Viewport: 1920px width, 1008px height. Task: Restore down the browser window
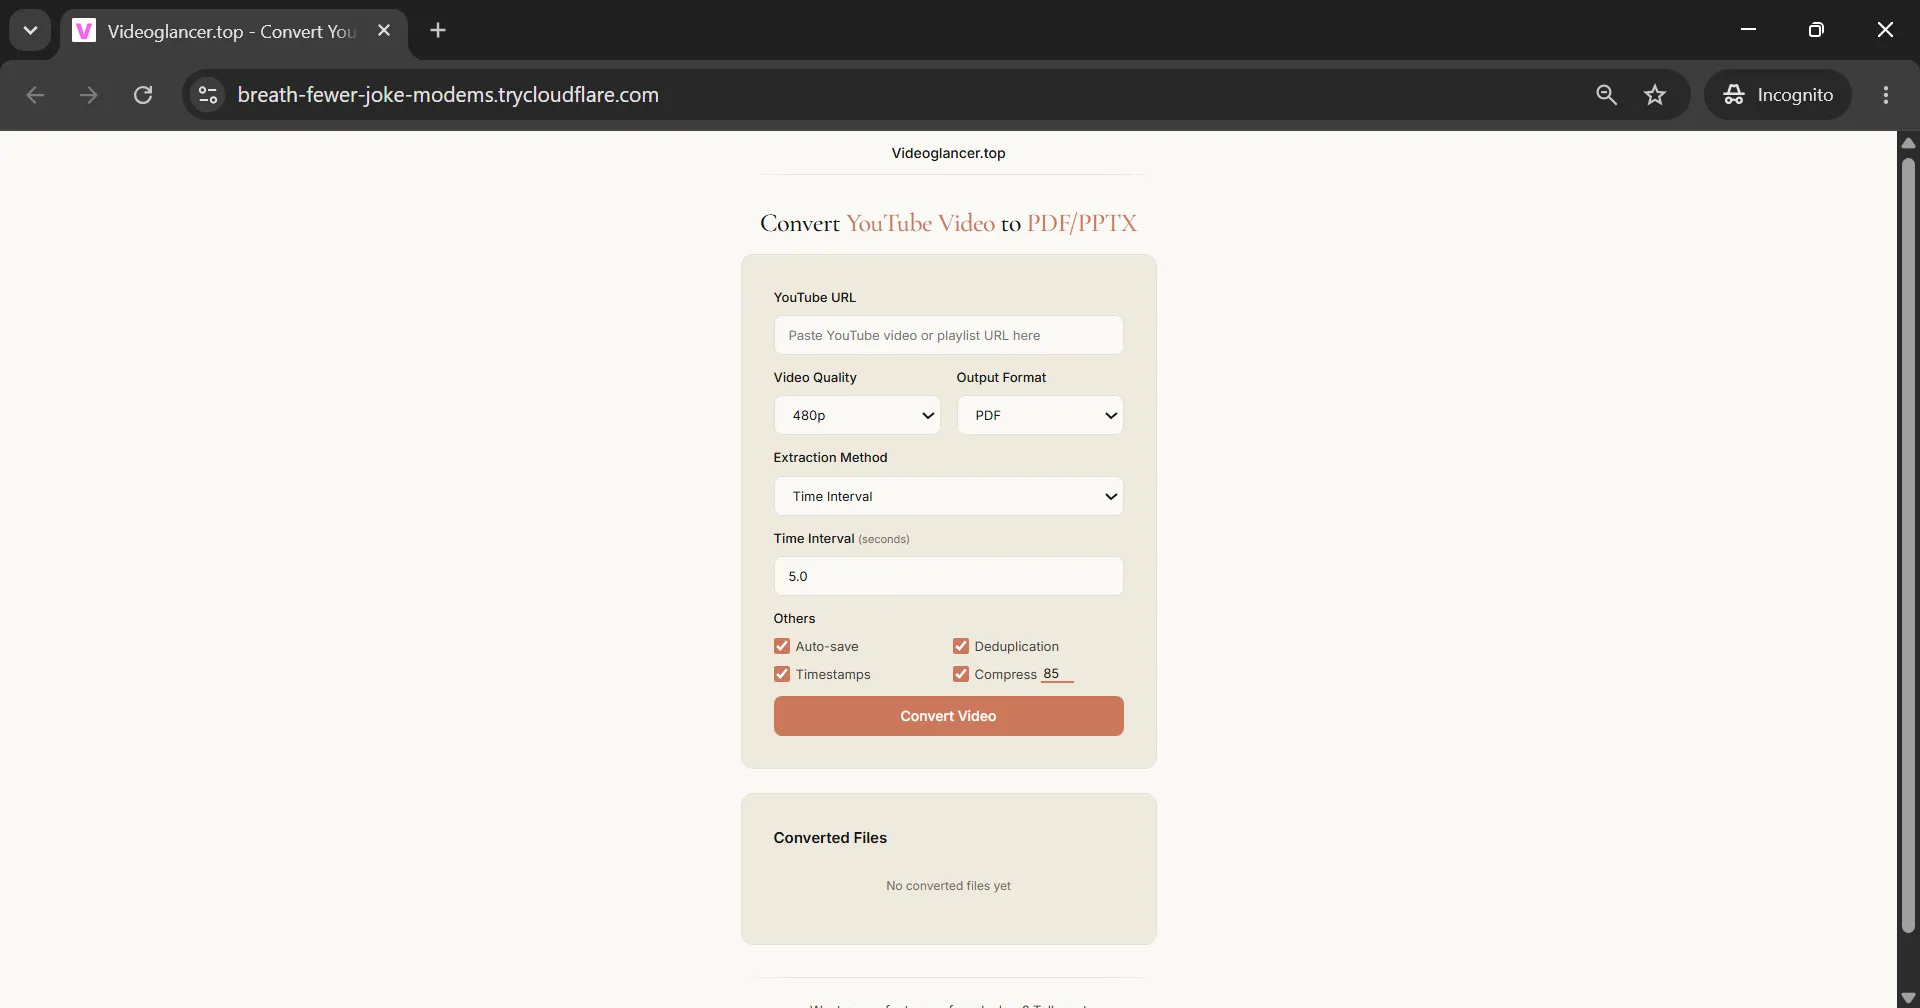(1816, 30)
